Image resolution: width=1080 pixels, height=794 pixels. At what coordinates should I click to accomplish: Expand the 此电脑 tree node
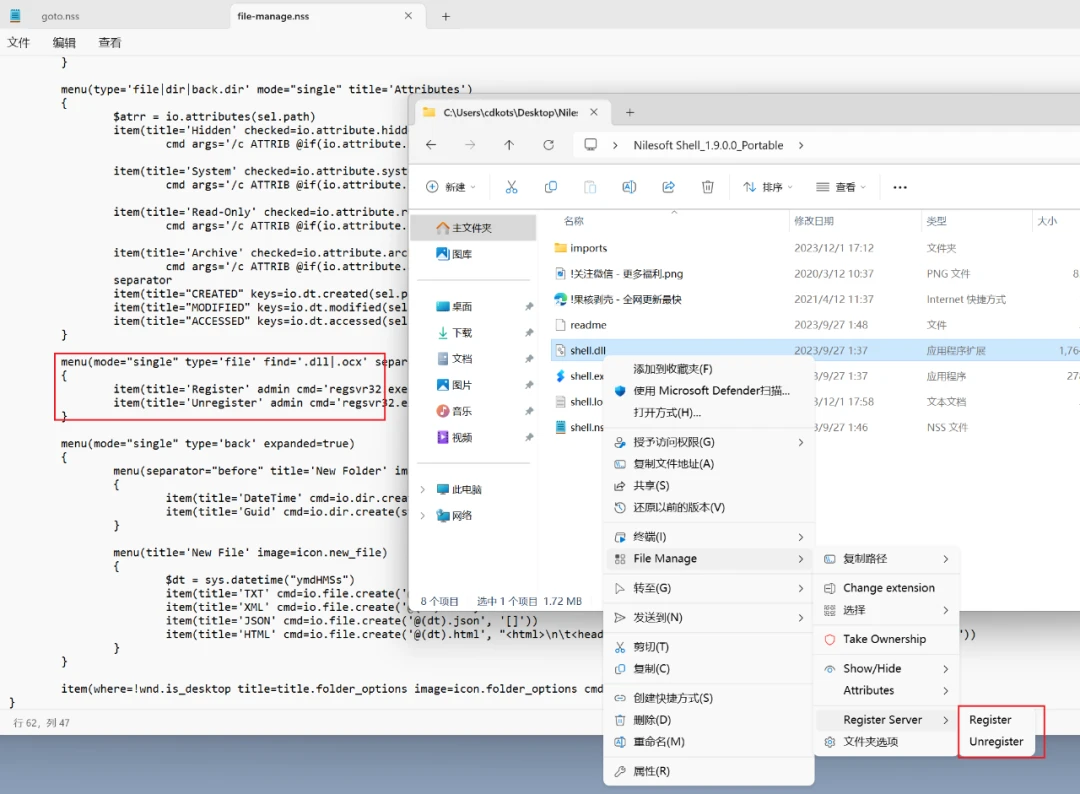[x=422, y=490]
